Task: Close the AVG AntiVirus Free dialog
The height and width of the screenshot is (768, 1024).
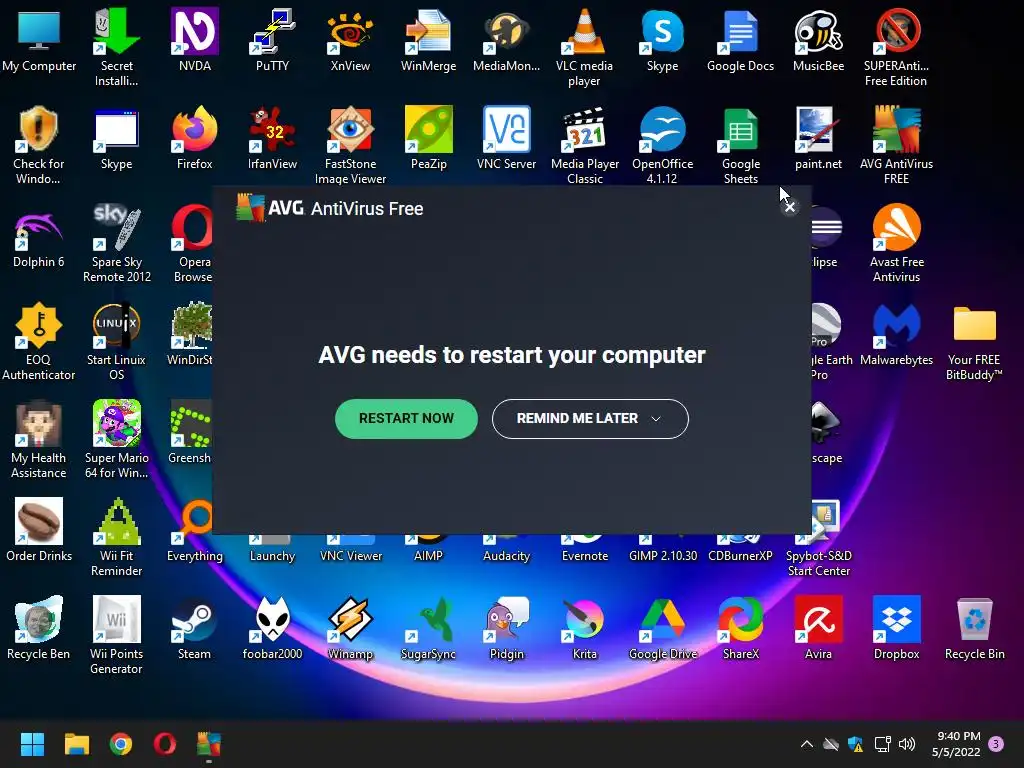Action: pos(790,207)
